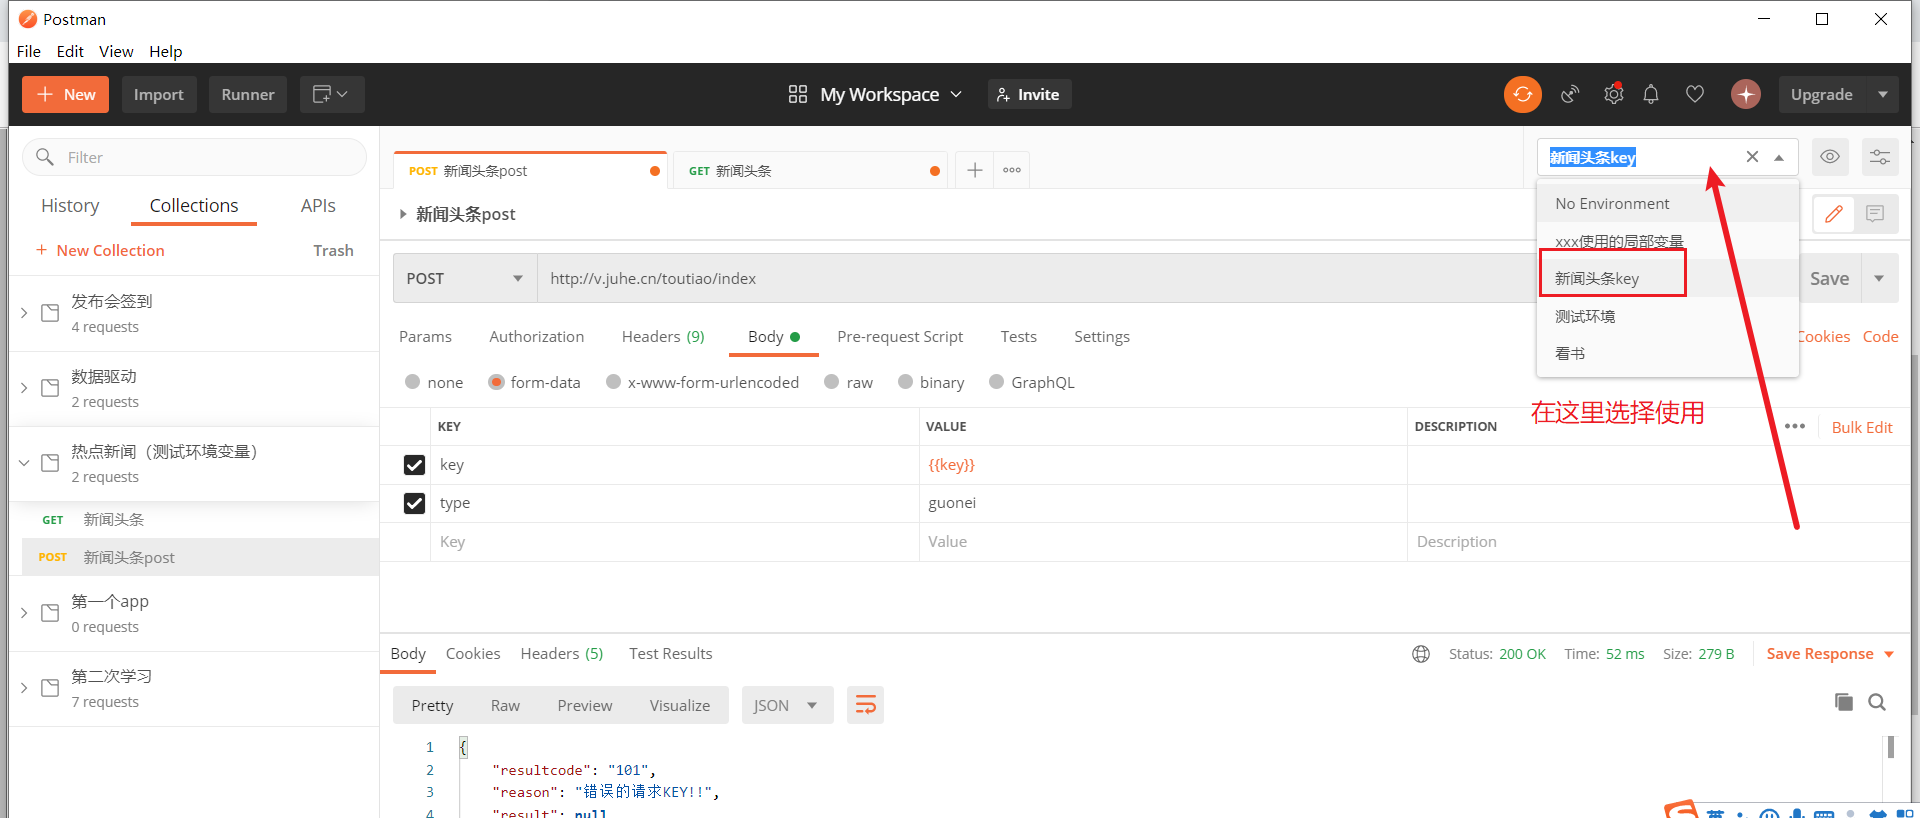Click the 数据驱动 collection folder icon
Screen dimensions: 1920x818
(x=50, y=388)
